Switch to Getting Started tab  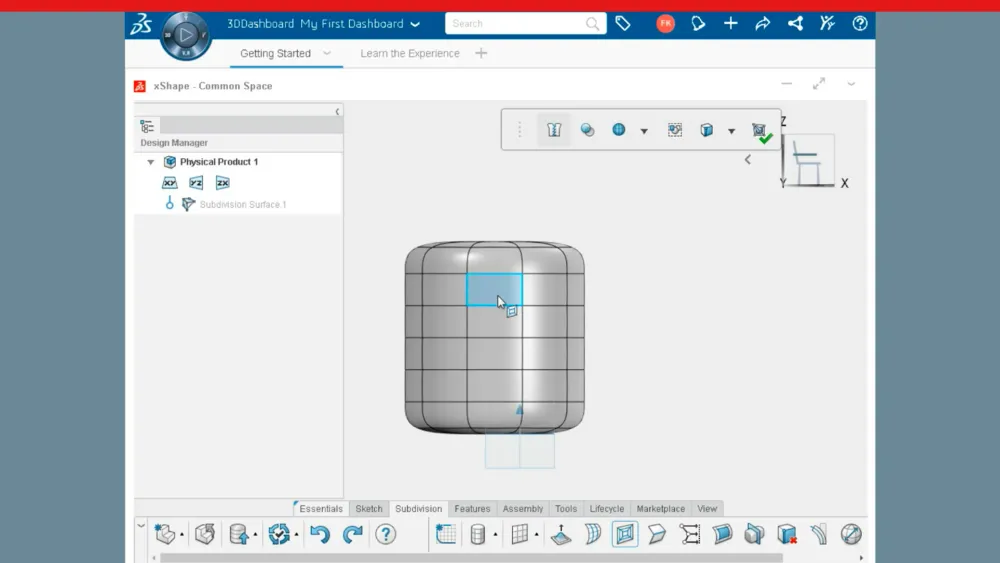[276, 54]
